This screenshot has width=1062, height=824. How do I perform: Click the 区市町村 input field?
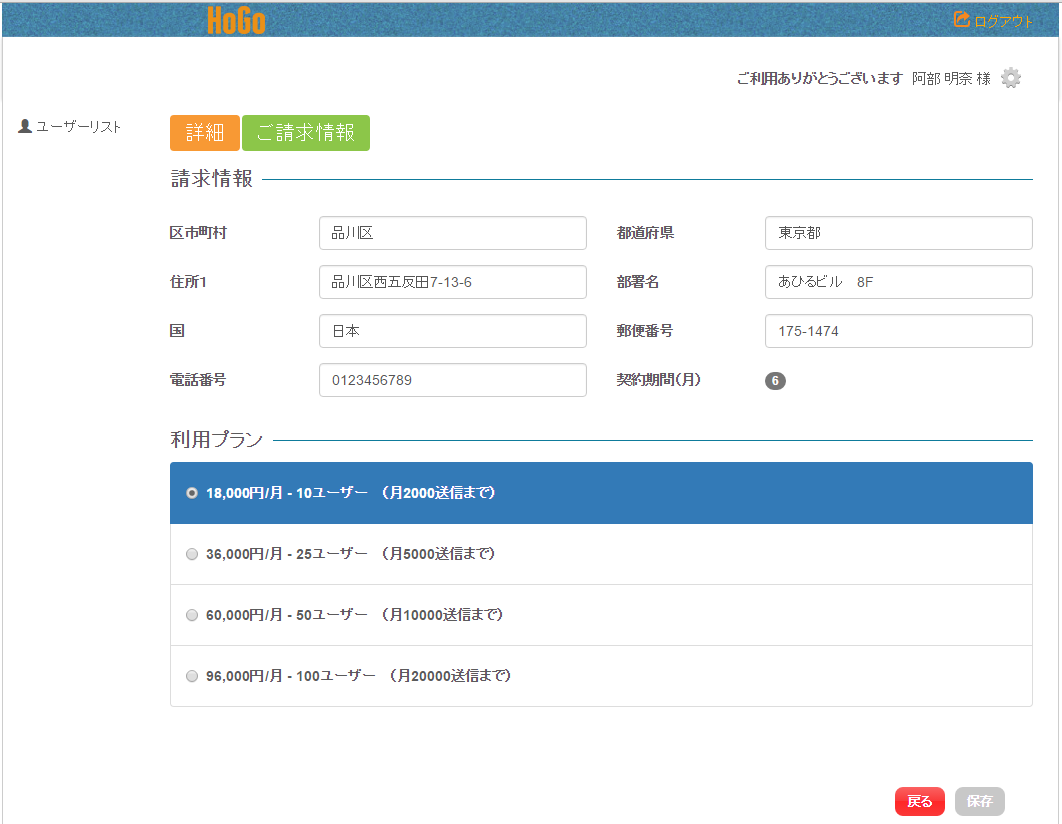coord(452,233)
